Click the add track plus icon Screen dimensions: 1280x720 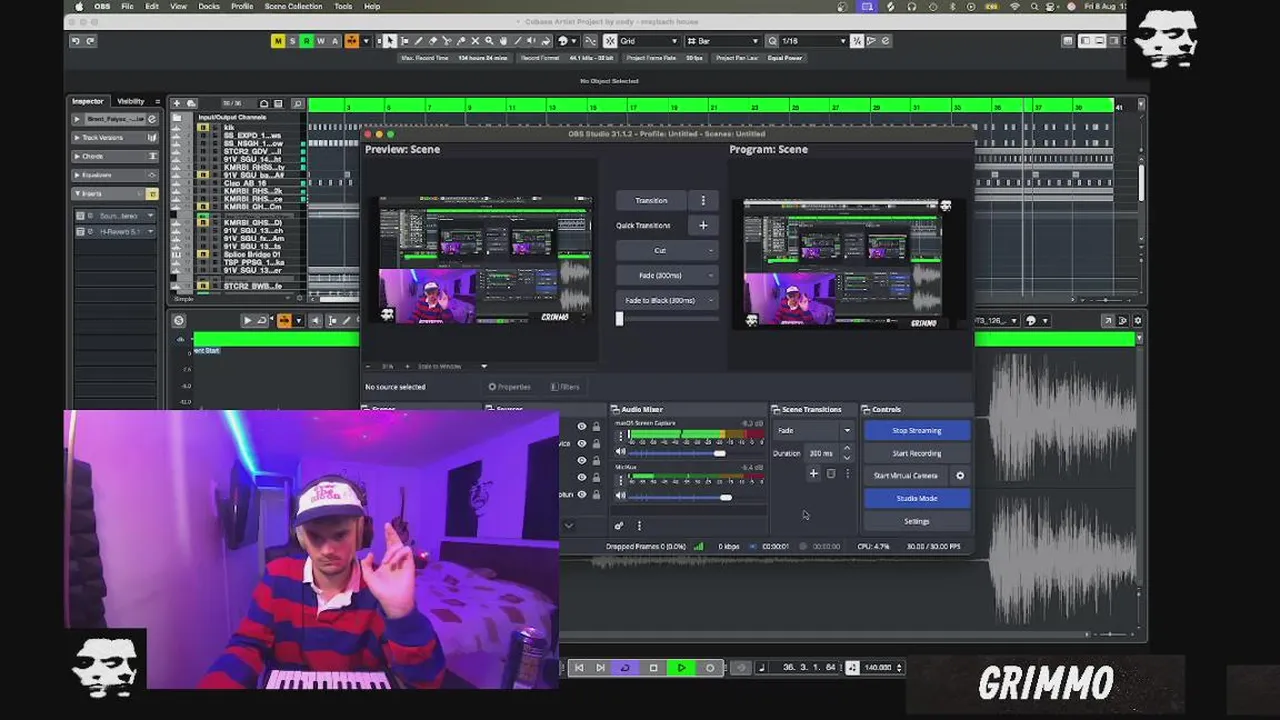(177, 103)
